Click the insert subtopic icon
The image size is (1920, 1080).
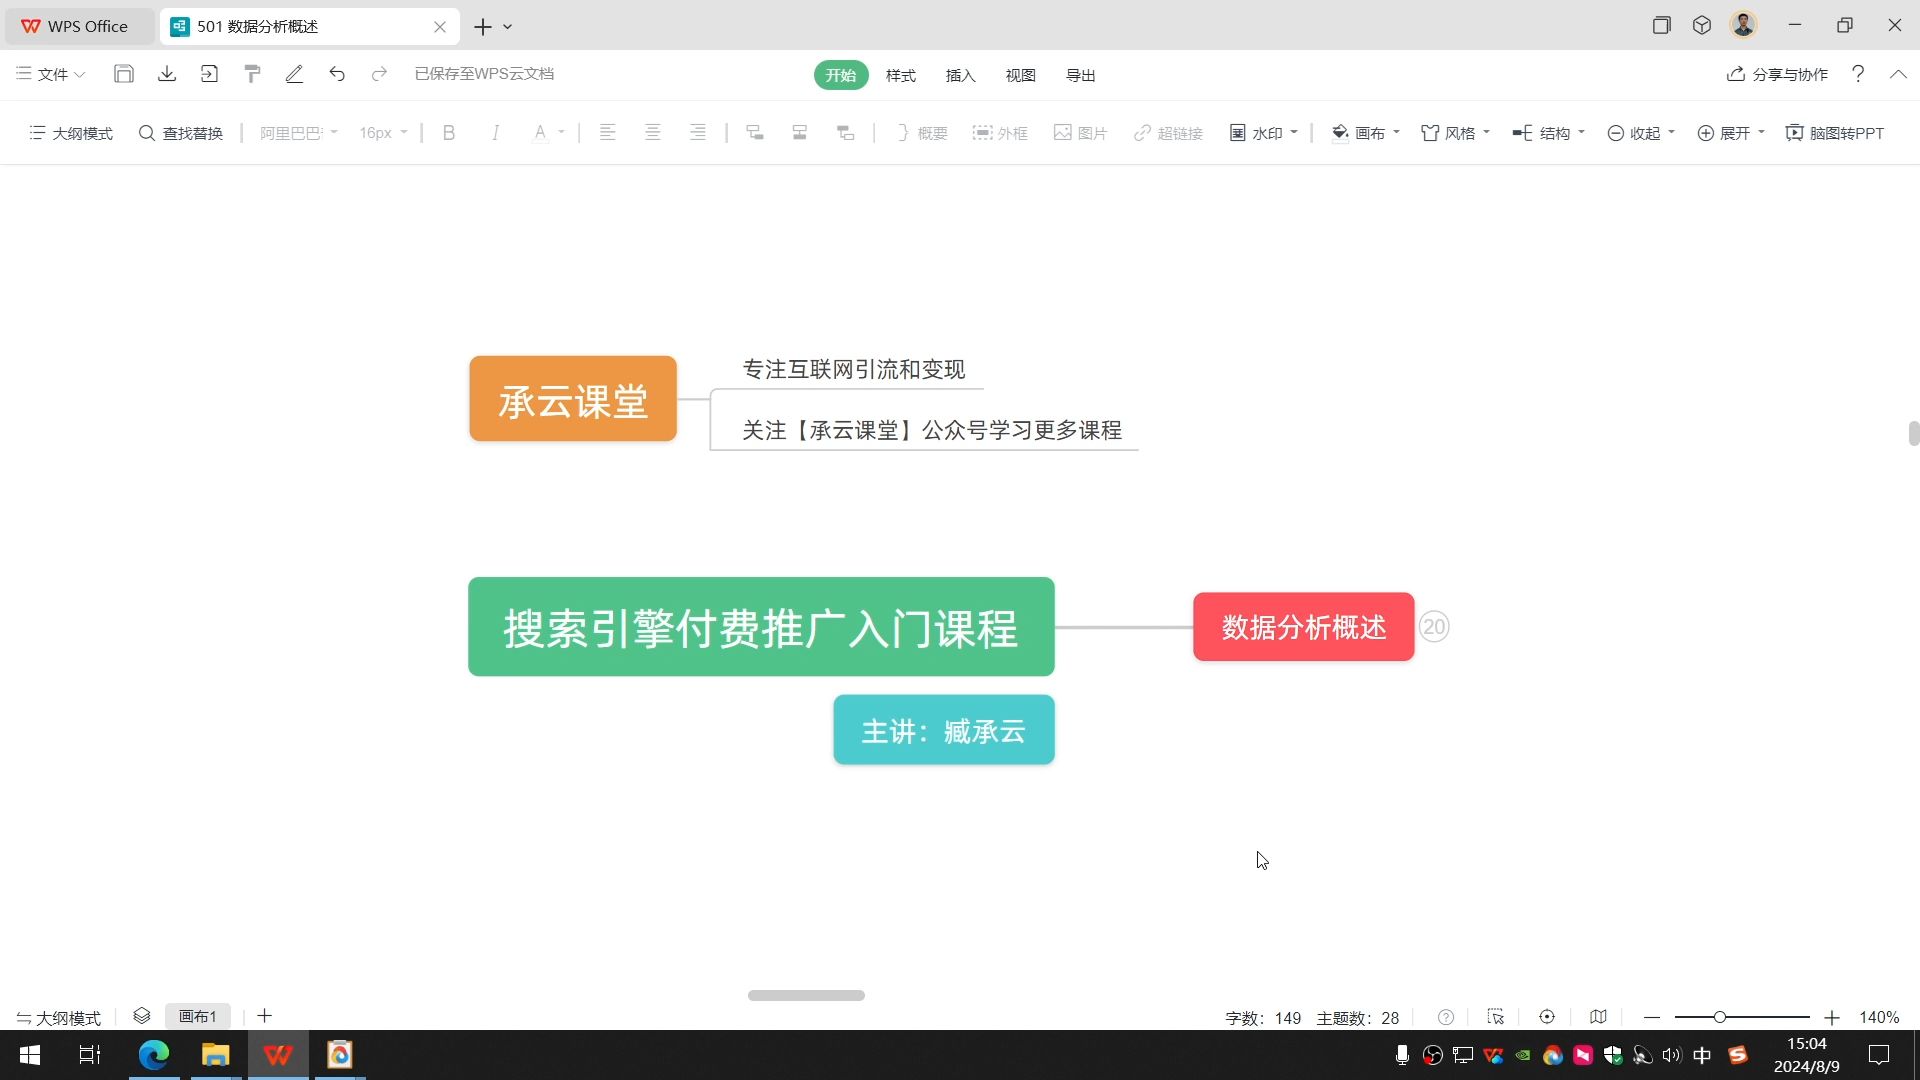[755, 133]
